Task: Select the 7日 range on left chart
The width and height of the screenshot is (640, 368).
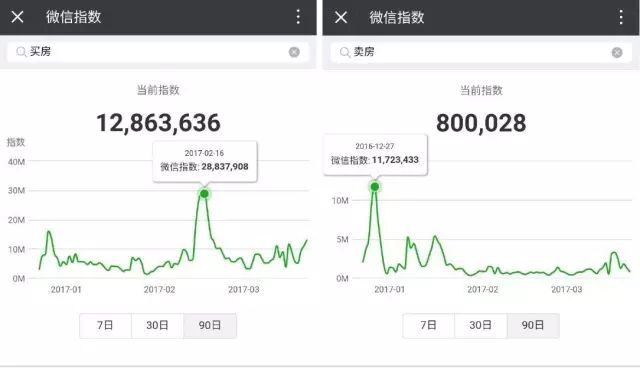Action: click(x=105, y=326)
